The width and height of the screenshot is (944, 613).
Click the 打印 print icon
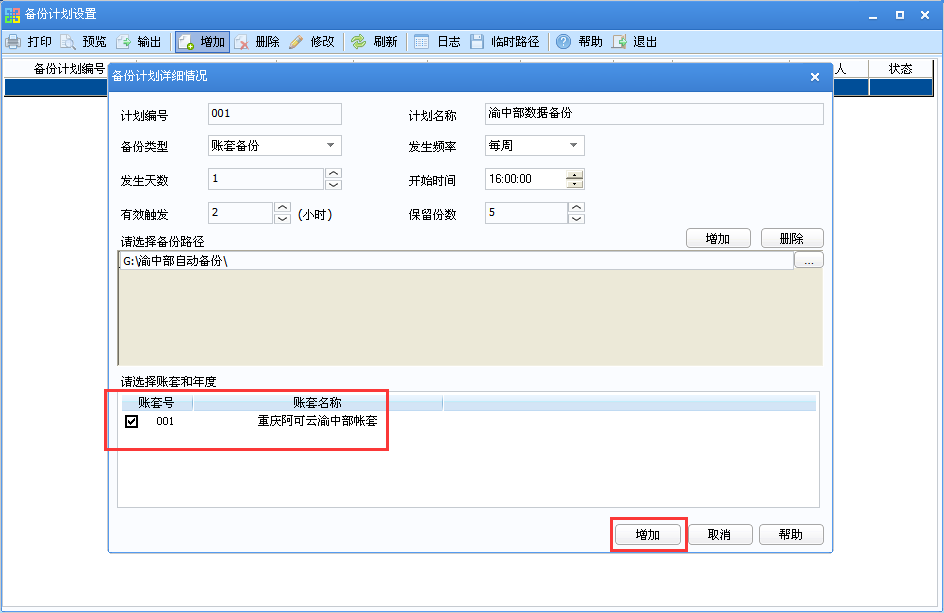(15, 41)
